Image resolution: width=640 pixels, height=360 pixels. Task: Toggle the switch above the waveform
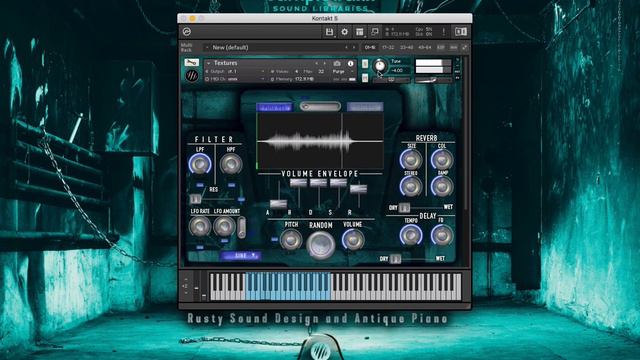tap(320, 107)
